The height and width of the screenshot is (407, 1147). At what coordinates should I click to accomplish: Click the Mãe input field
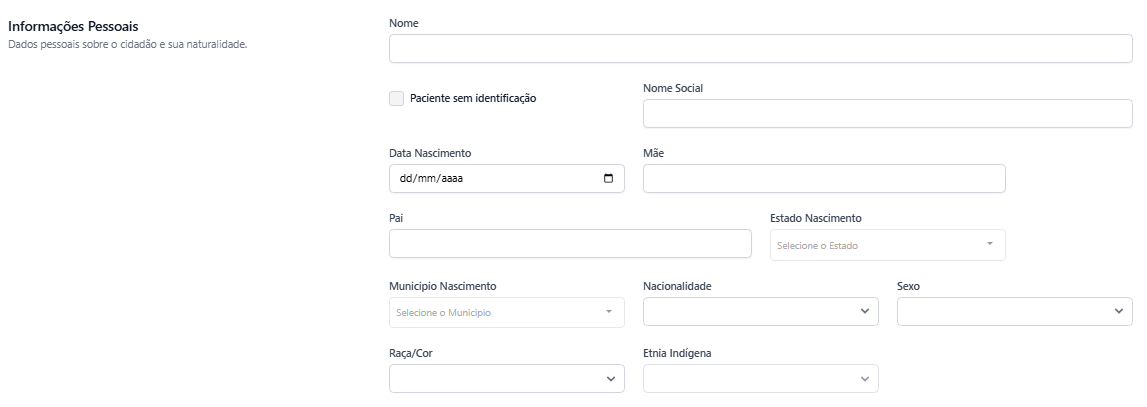pos(824,179)
